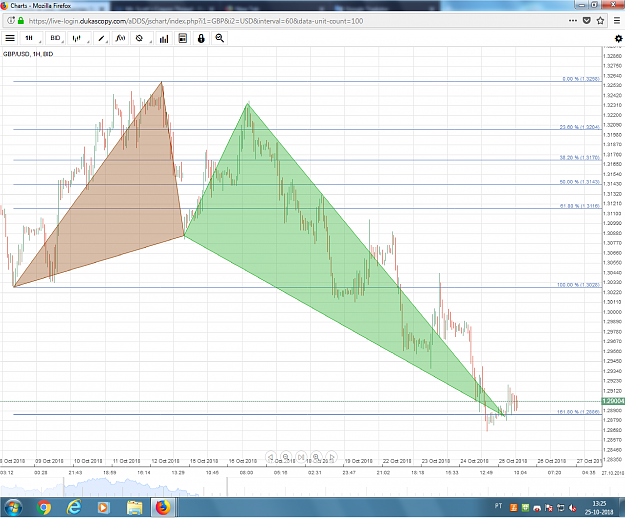Click the 12 Oct 2018 date axis label
Viewport: 625px width, 518px height.
point(165,461)
